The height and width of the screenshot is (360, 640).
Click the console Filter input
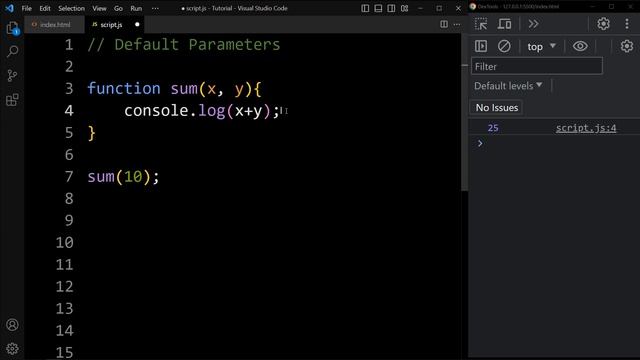coord(537,66)
